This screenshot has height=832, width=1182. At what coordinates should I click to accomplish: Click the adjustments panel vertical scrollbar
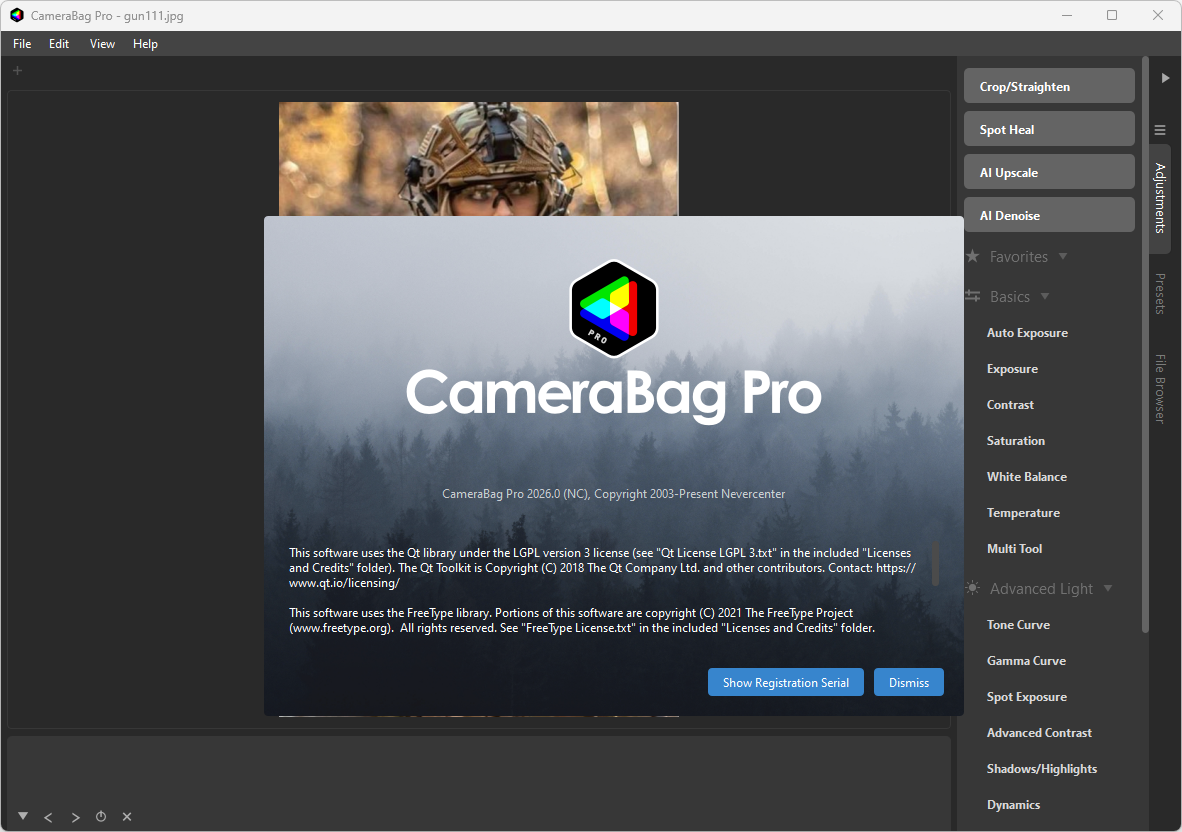(1145, 344)
